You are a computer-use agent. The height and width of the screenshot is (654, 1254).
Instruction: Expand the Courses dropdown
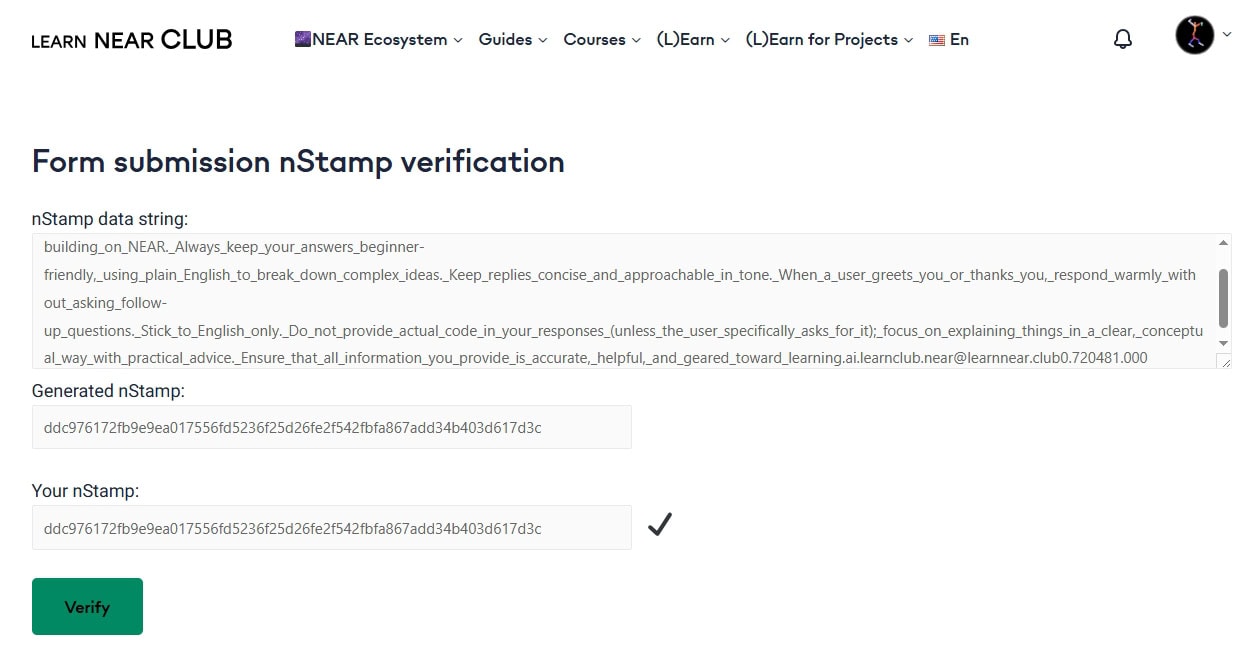coord(602,40)
